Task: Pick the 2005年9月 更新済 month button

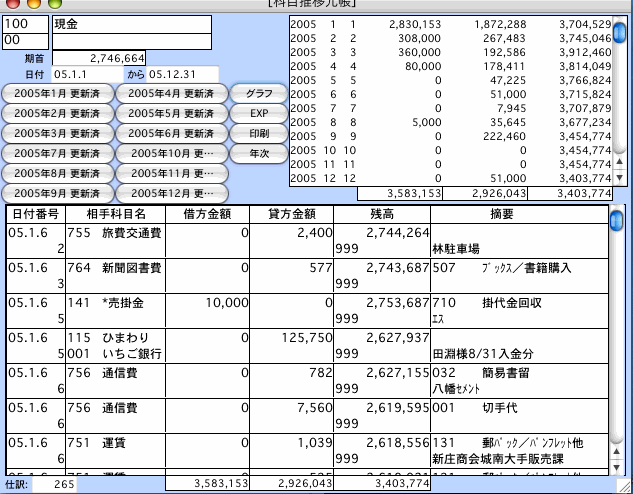Action: pyautogui.click(x=57, y=193)
